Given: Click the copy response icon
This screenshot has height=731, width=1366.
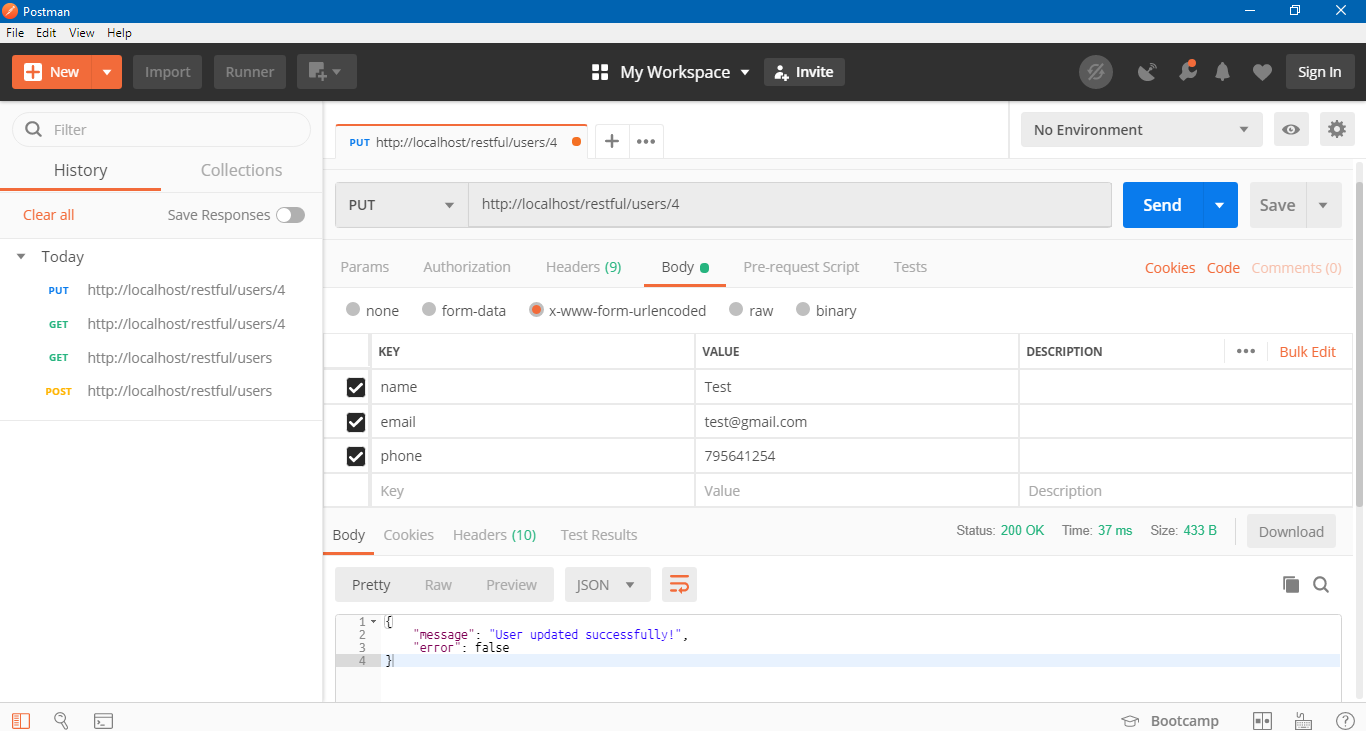Looking at the screenshot, I should click(x=1291, y=584).
